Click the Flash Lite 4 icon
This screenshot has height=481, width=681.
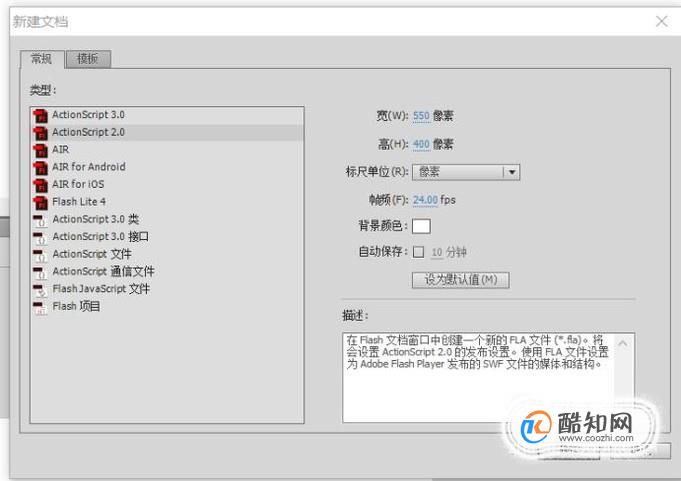(40, 202)
